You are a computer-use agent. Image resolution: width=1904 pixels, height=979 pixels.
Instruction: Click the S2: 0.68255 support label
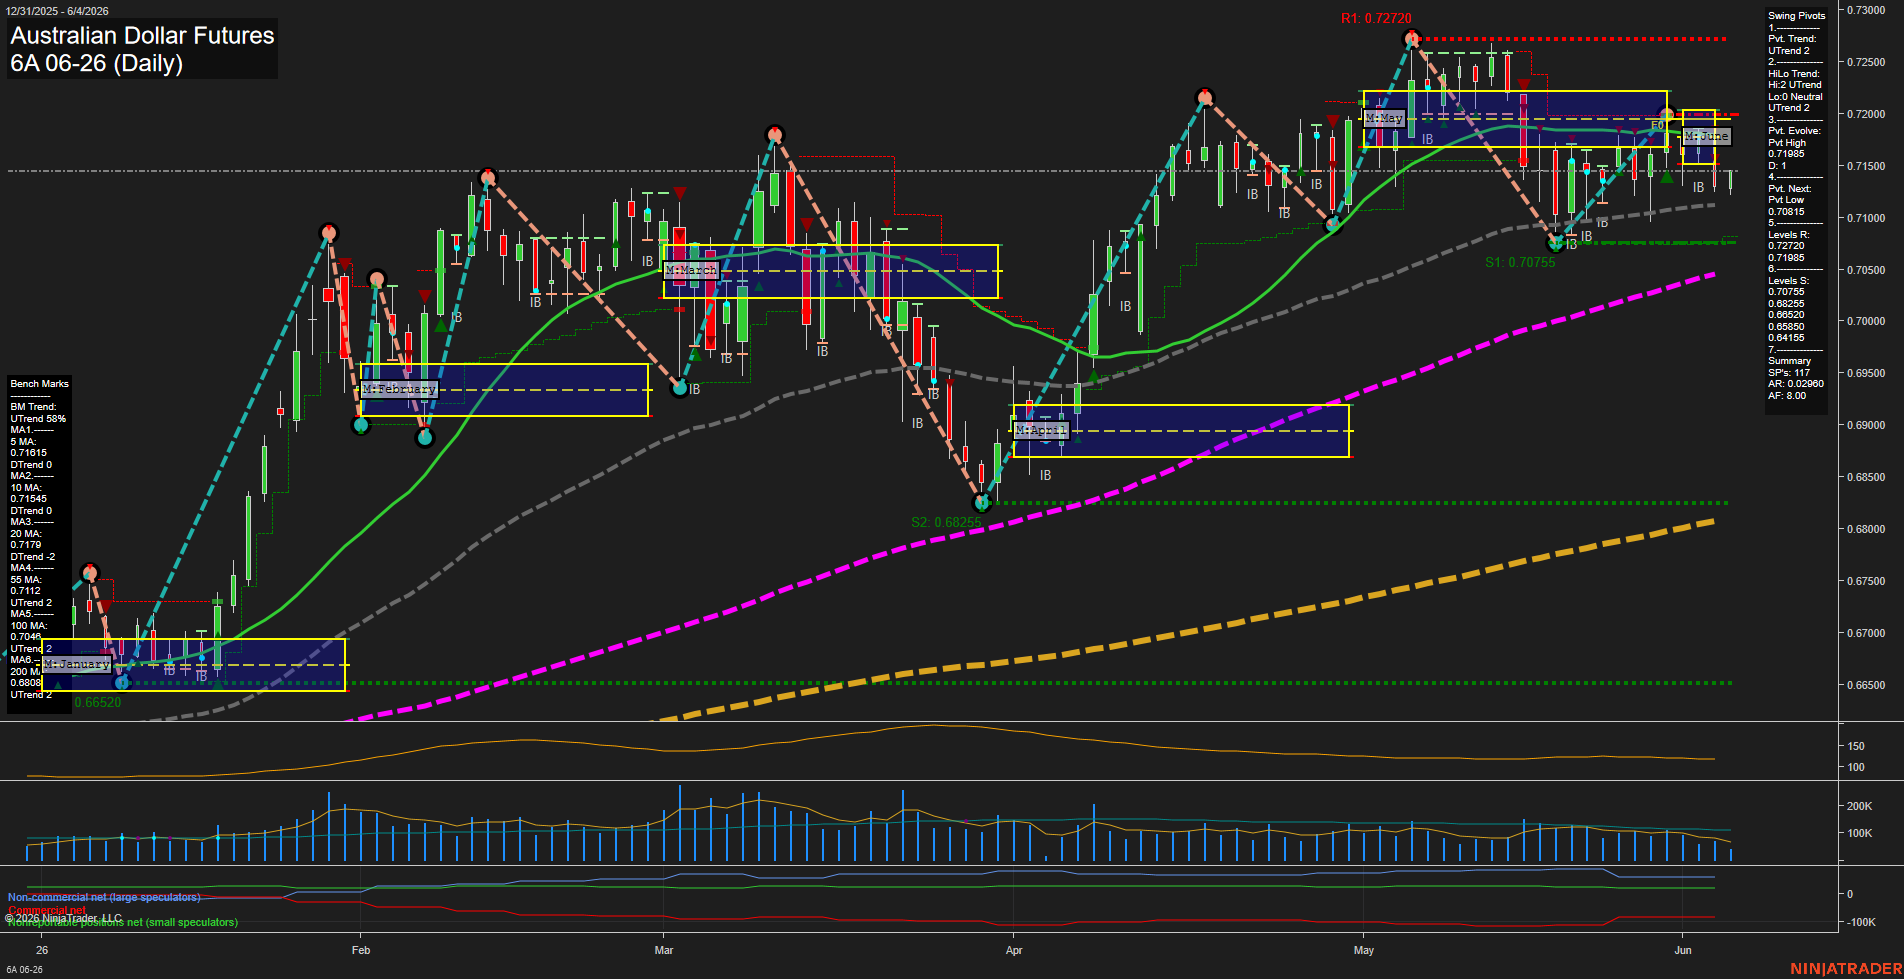(x=946, y=523)
